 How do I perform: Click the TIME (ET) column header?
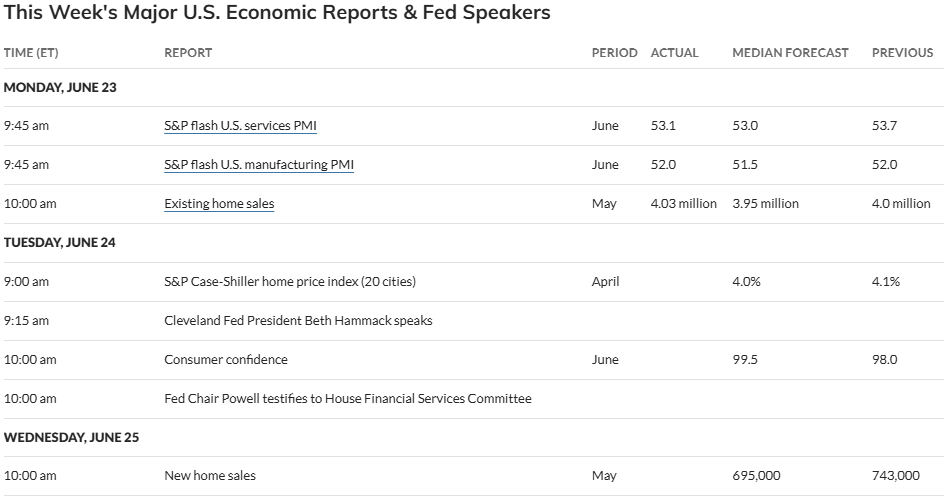(31, 53)
